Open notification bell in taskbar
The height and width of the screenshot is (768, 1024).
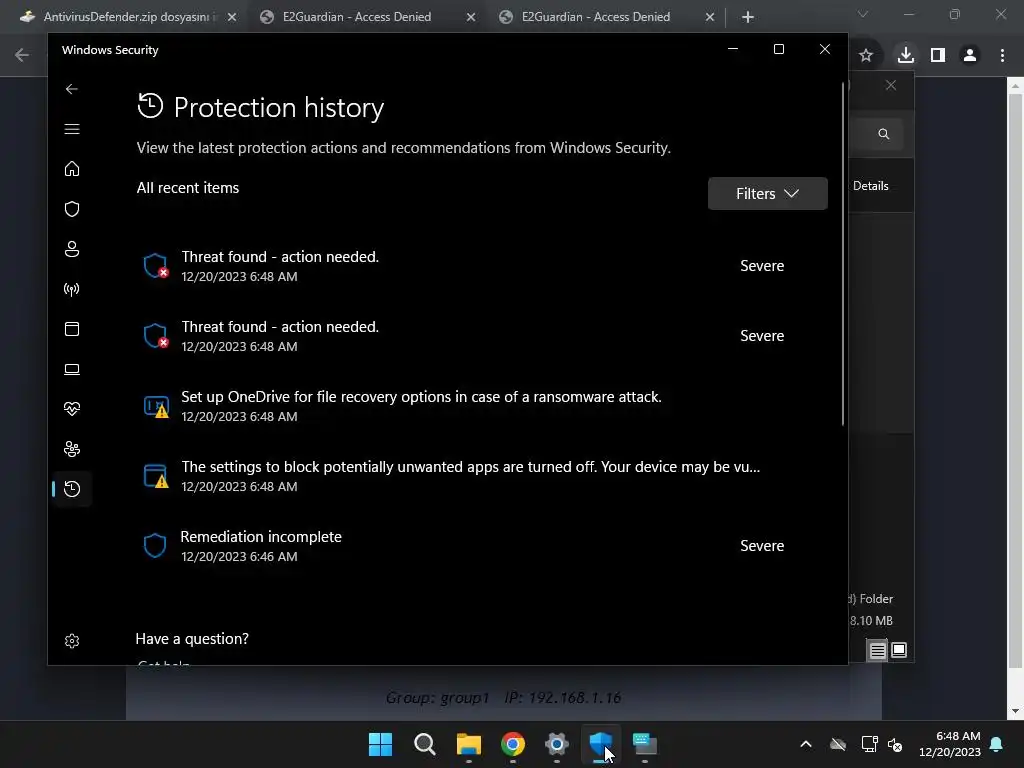(x=997, y=744)
